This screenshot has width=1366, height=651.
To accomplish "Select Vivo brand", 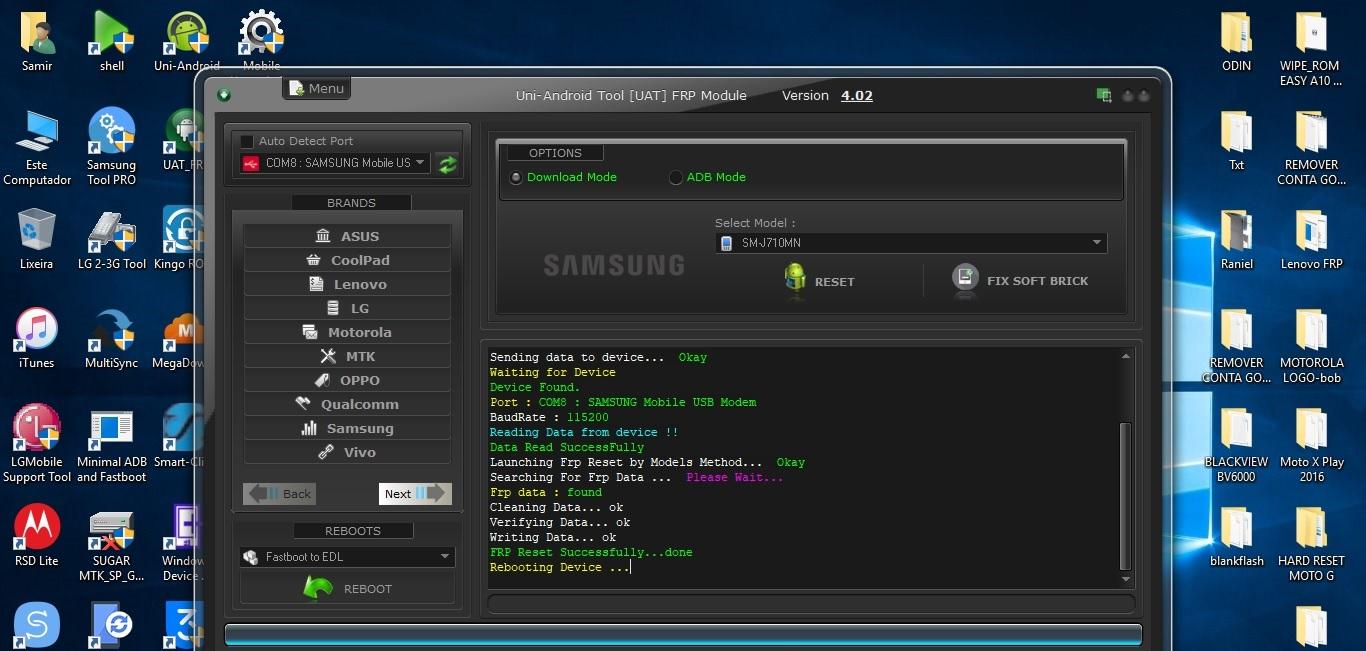I will (347, 452).
